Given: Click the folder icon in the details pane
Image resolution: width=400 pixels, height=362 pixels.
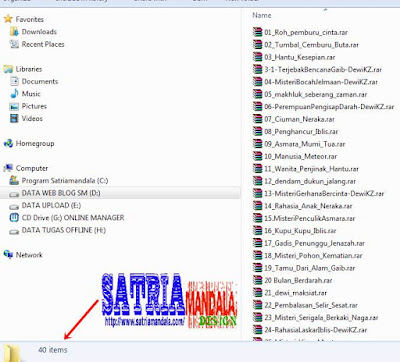Looking at the screenshot, I should coord(13,353).
